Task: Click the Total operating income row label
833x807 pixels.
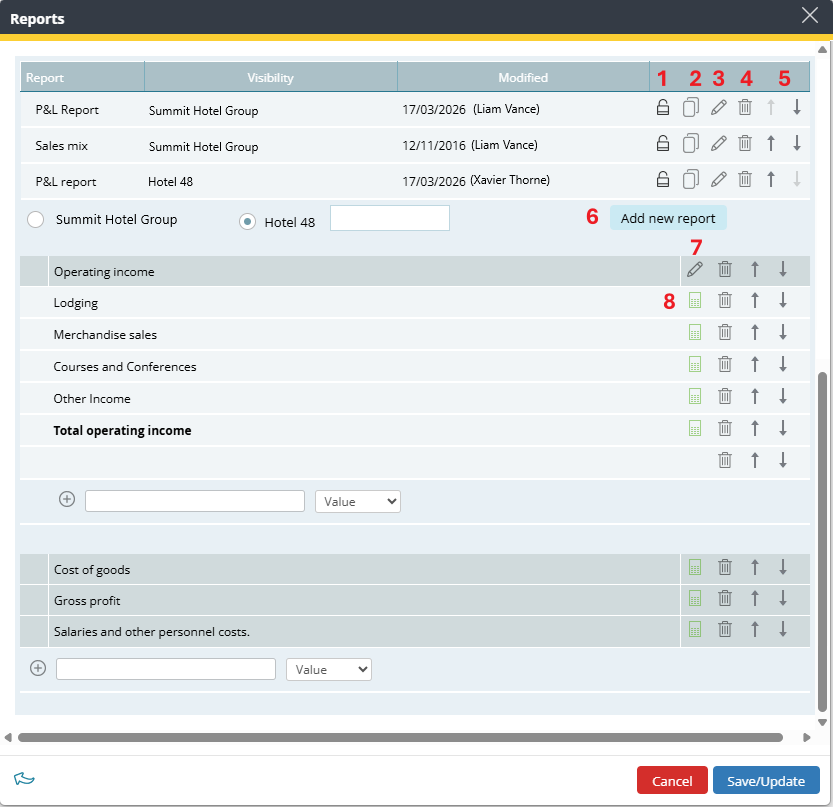Action: 122,430
